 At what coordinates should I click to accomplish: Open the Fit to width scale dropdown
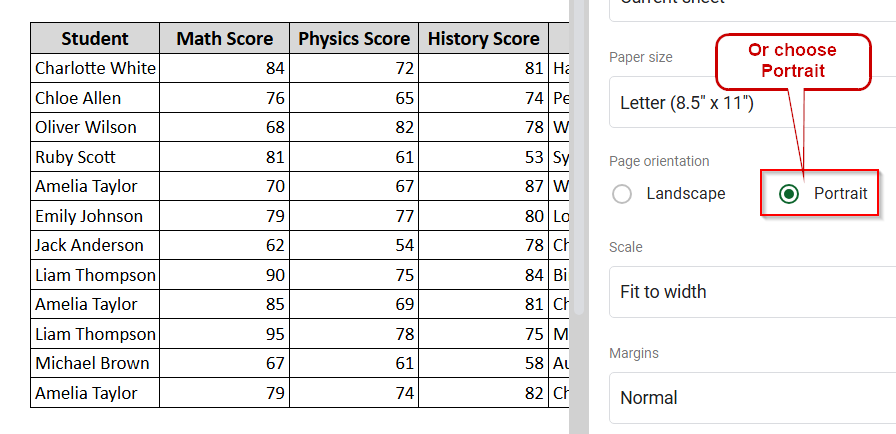752,292
